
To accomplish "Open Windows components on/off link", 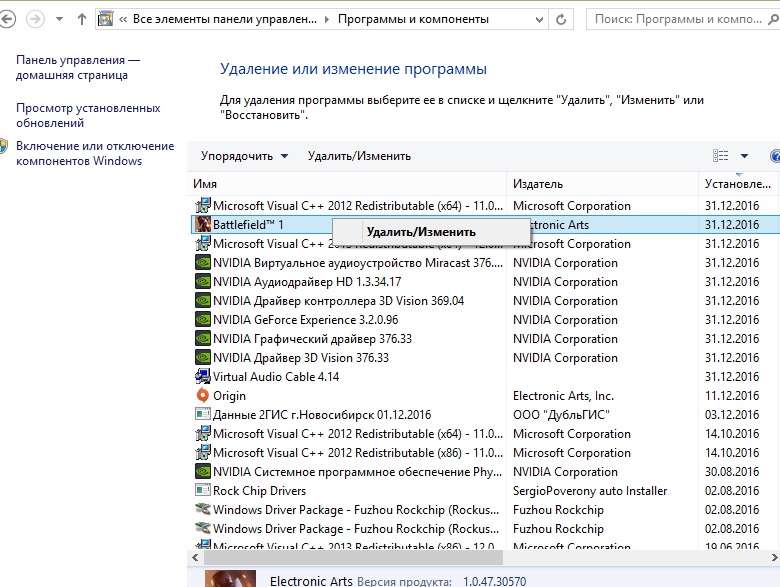I will [x=95, y=153].
